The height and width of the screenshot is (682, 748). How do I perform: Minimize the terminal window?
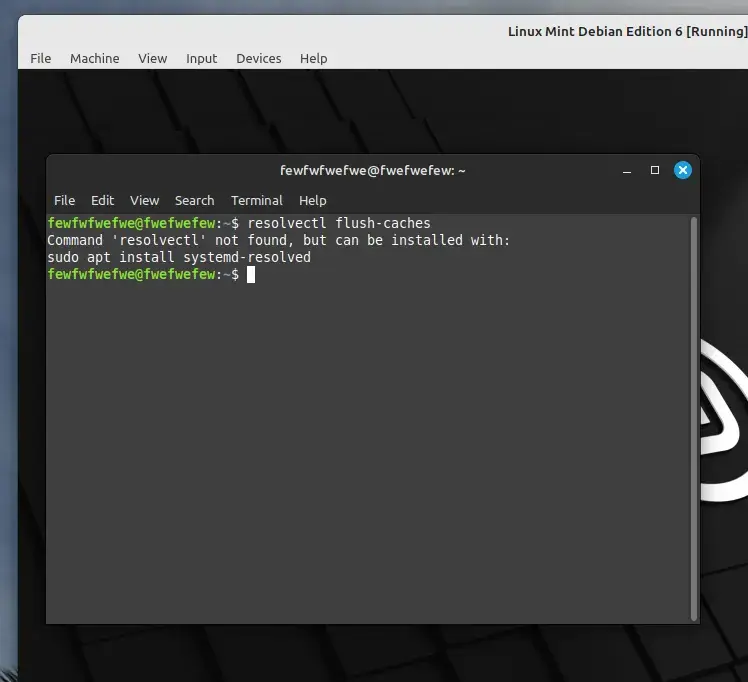[627, 171]
